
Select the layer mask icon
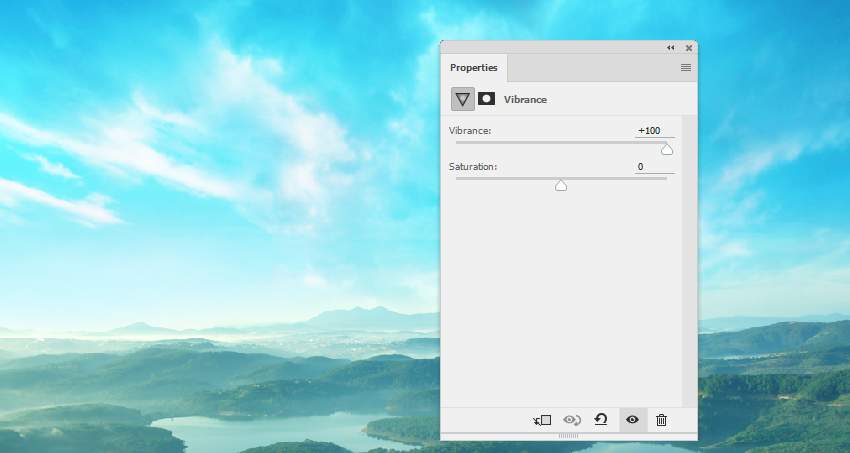(x=486, y=99)
